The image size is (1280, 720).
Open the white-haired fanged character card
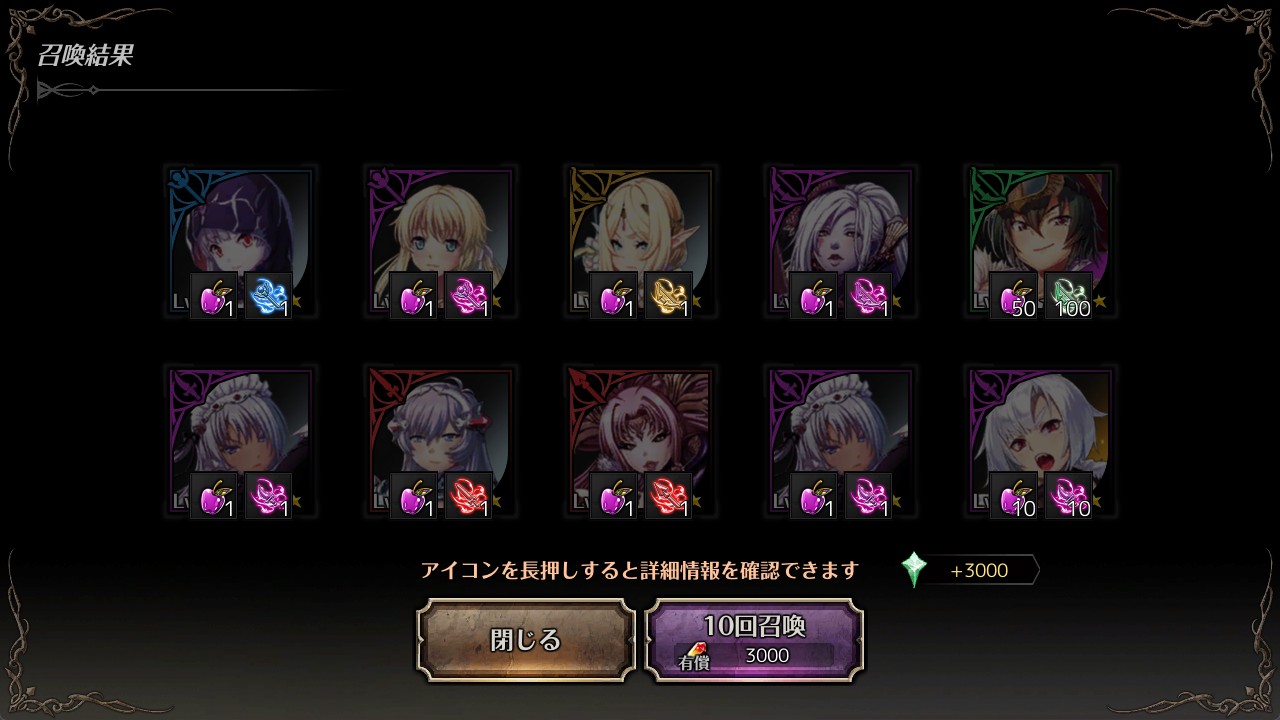point(1041,441)
